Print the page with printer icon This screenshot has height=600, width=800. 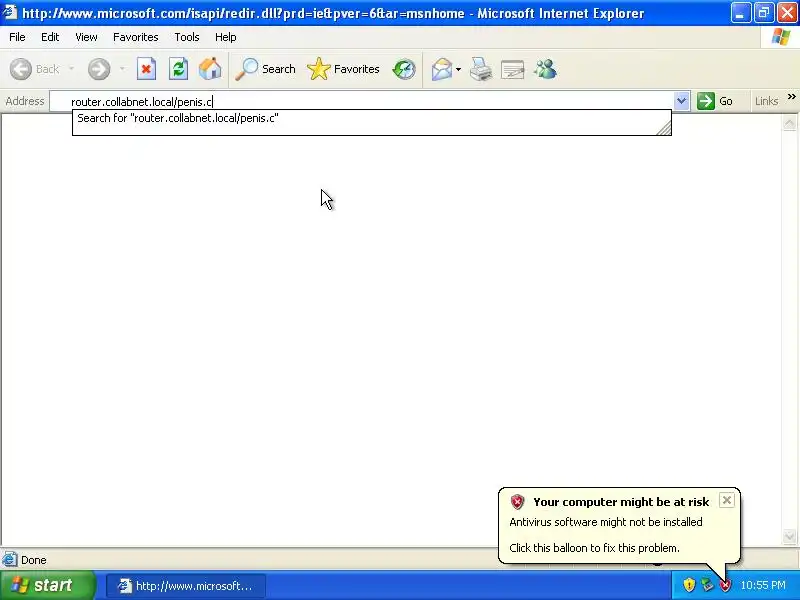480,69
